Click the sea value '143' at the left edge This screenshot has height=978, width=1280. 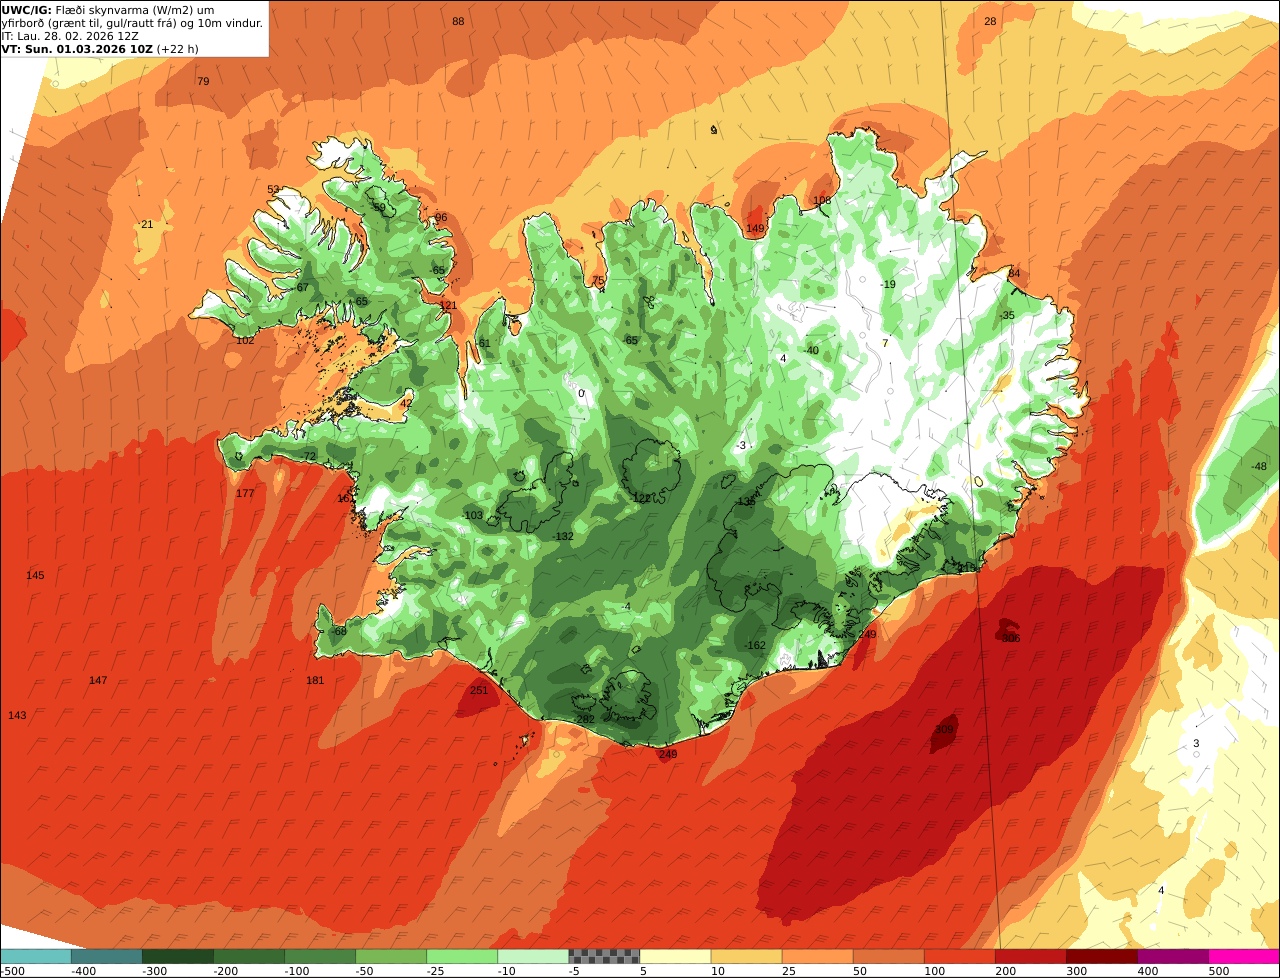pyautogui.click(x=17, y=716)
